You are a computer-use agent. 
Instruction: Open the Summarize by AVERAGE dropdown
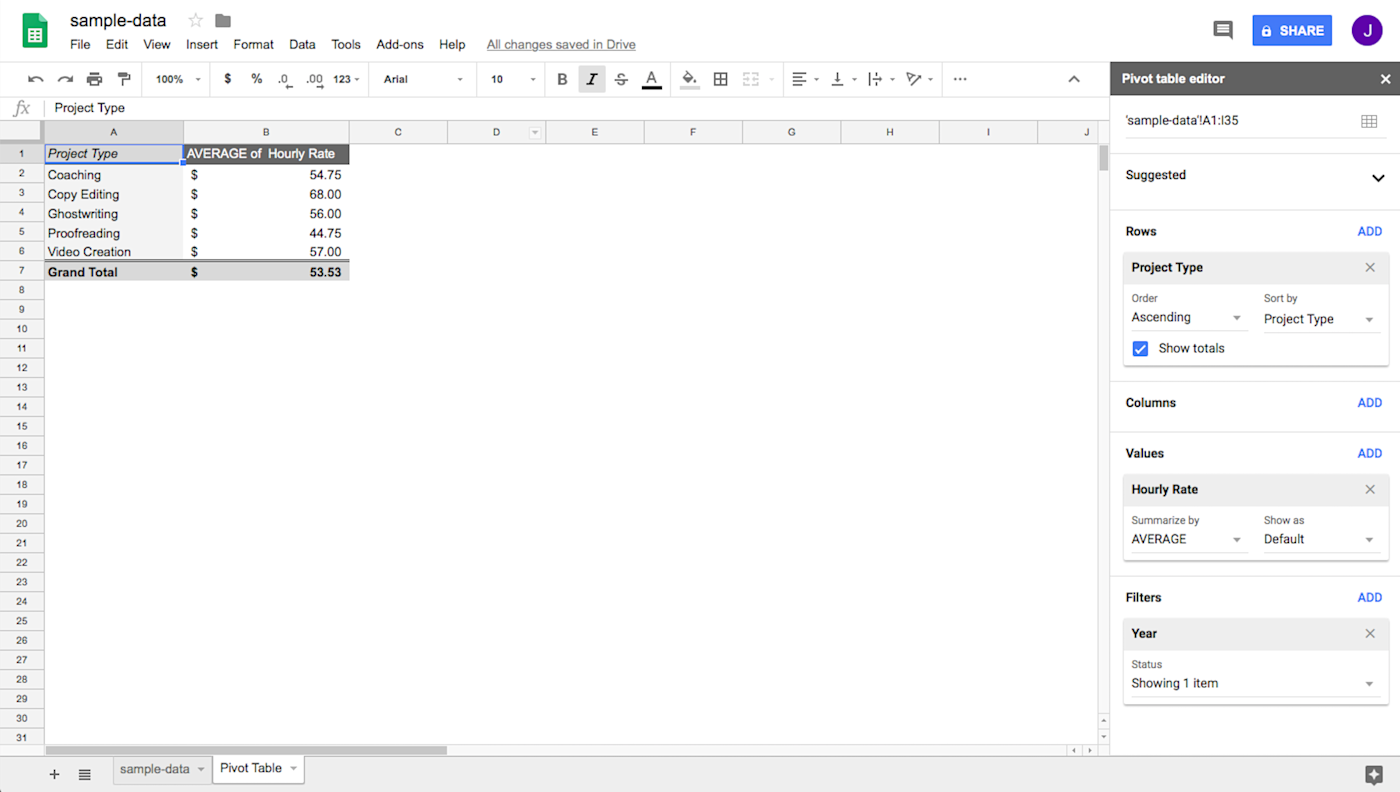[x=1186, y=538]
